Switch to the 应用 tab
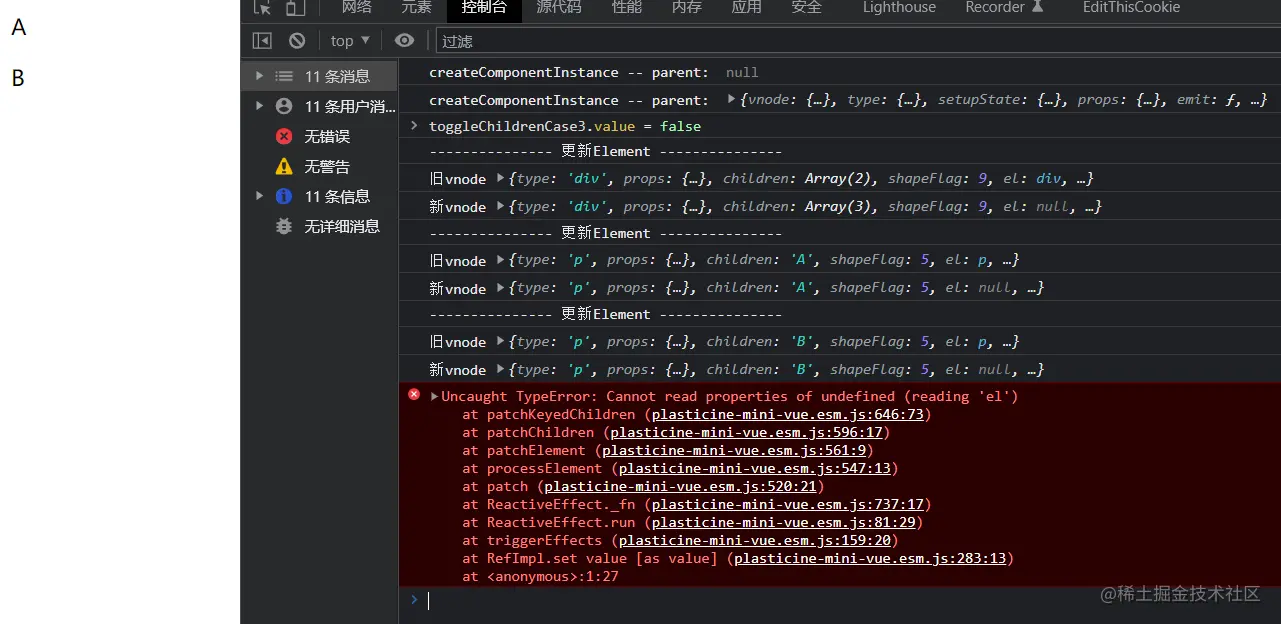This screenshot has height=624, width=1281. 747,7
